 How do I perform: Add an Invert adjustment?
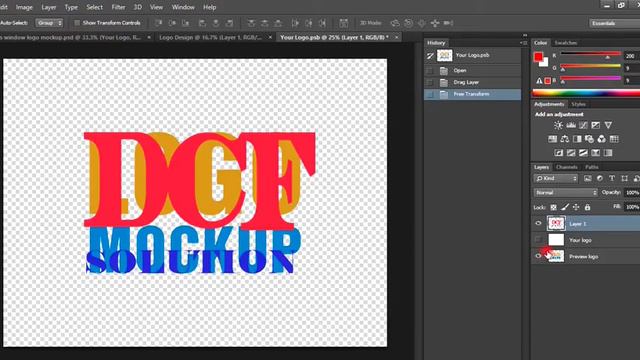(559, 153)
